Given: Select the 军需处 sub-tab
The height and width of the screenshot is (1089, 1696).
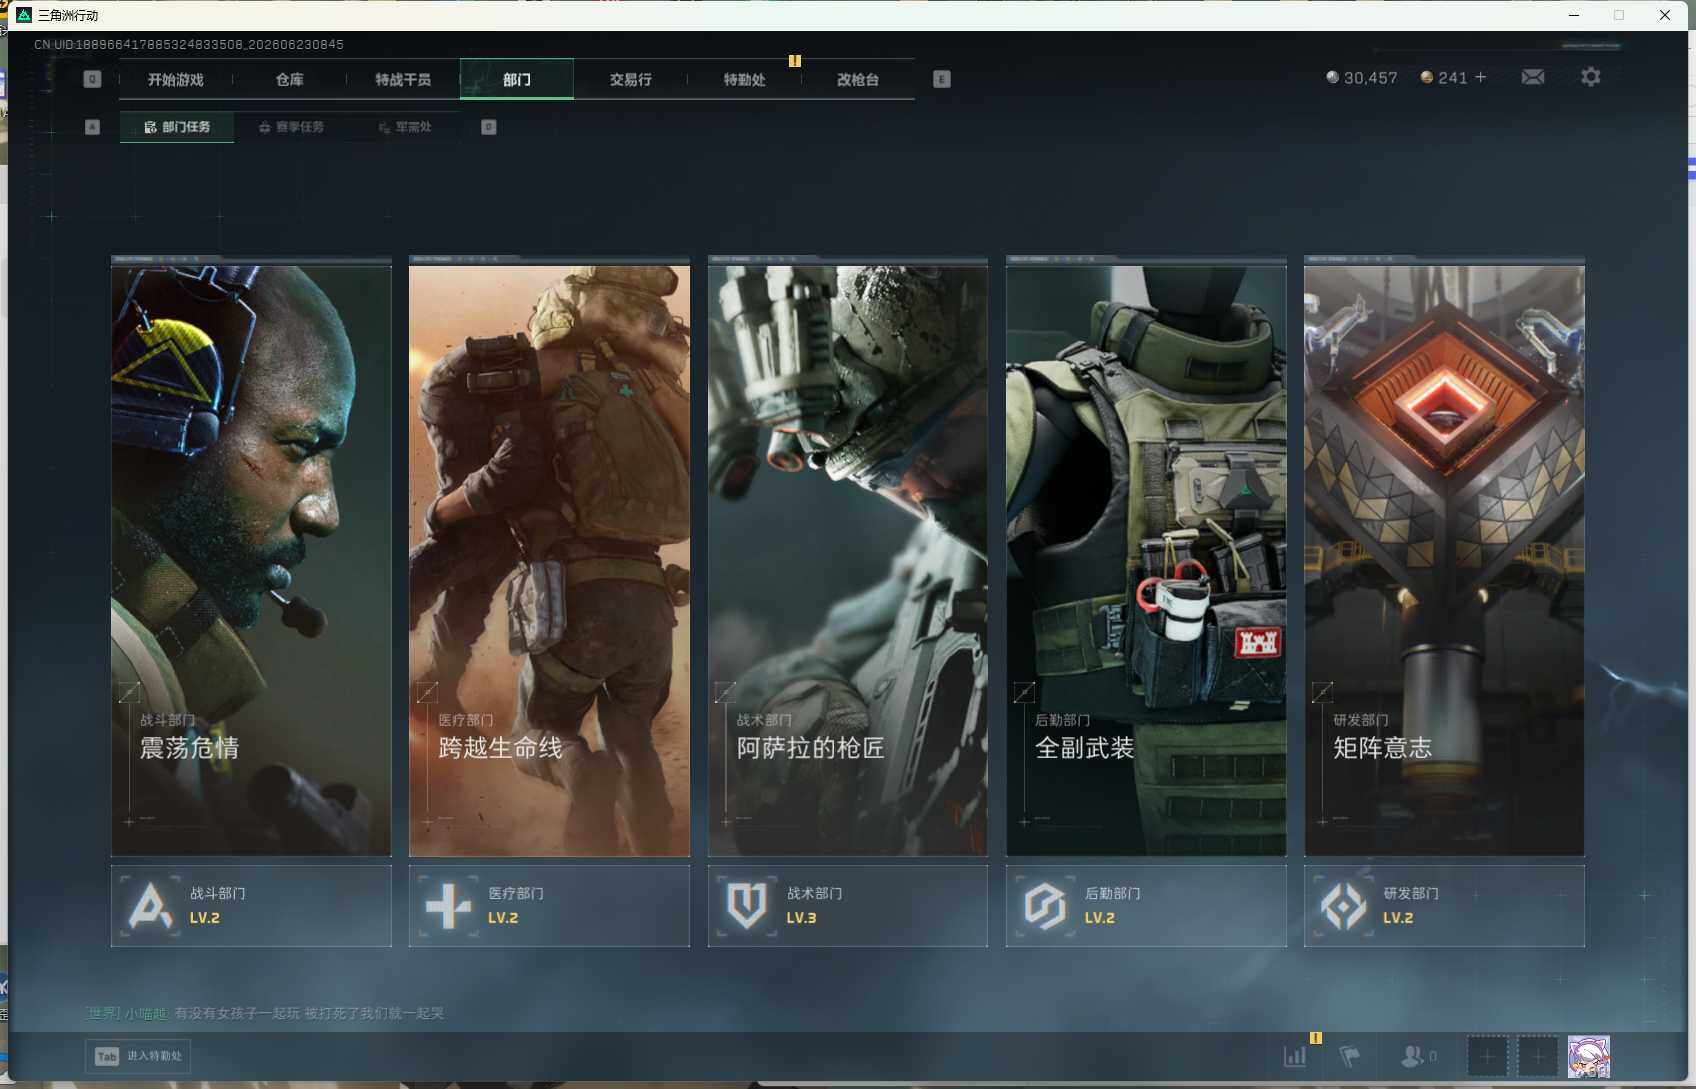Looking at the screenshot, I should (x=405, y=127).
